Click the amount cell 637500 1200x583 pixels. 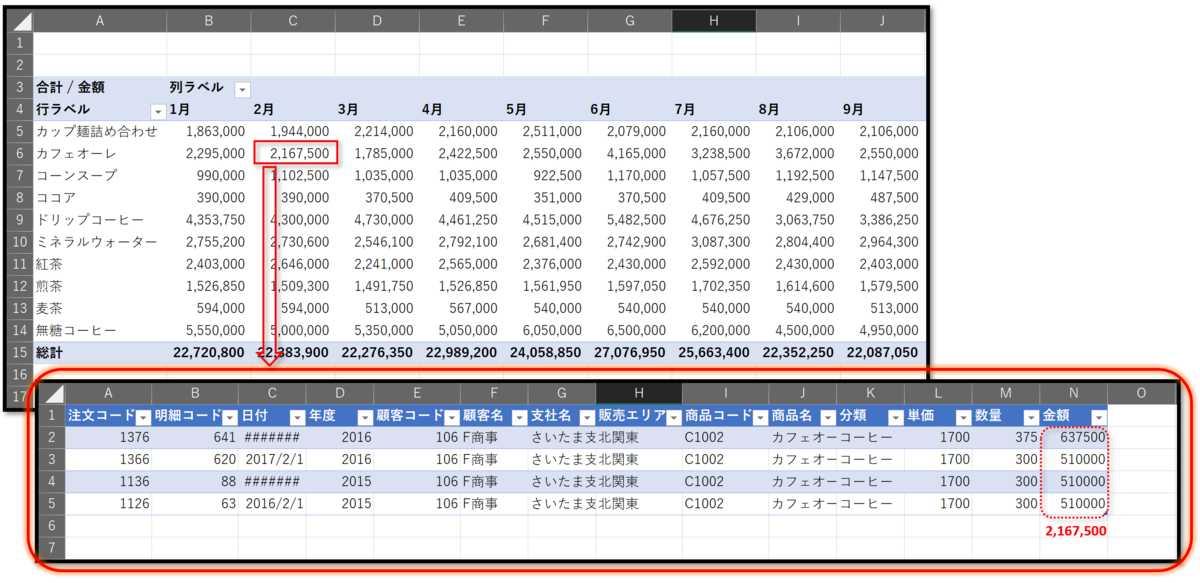click(x=1083, y=438)
